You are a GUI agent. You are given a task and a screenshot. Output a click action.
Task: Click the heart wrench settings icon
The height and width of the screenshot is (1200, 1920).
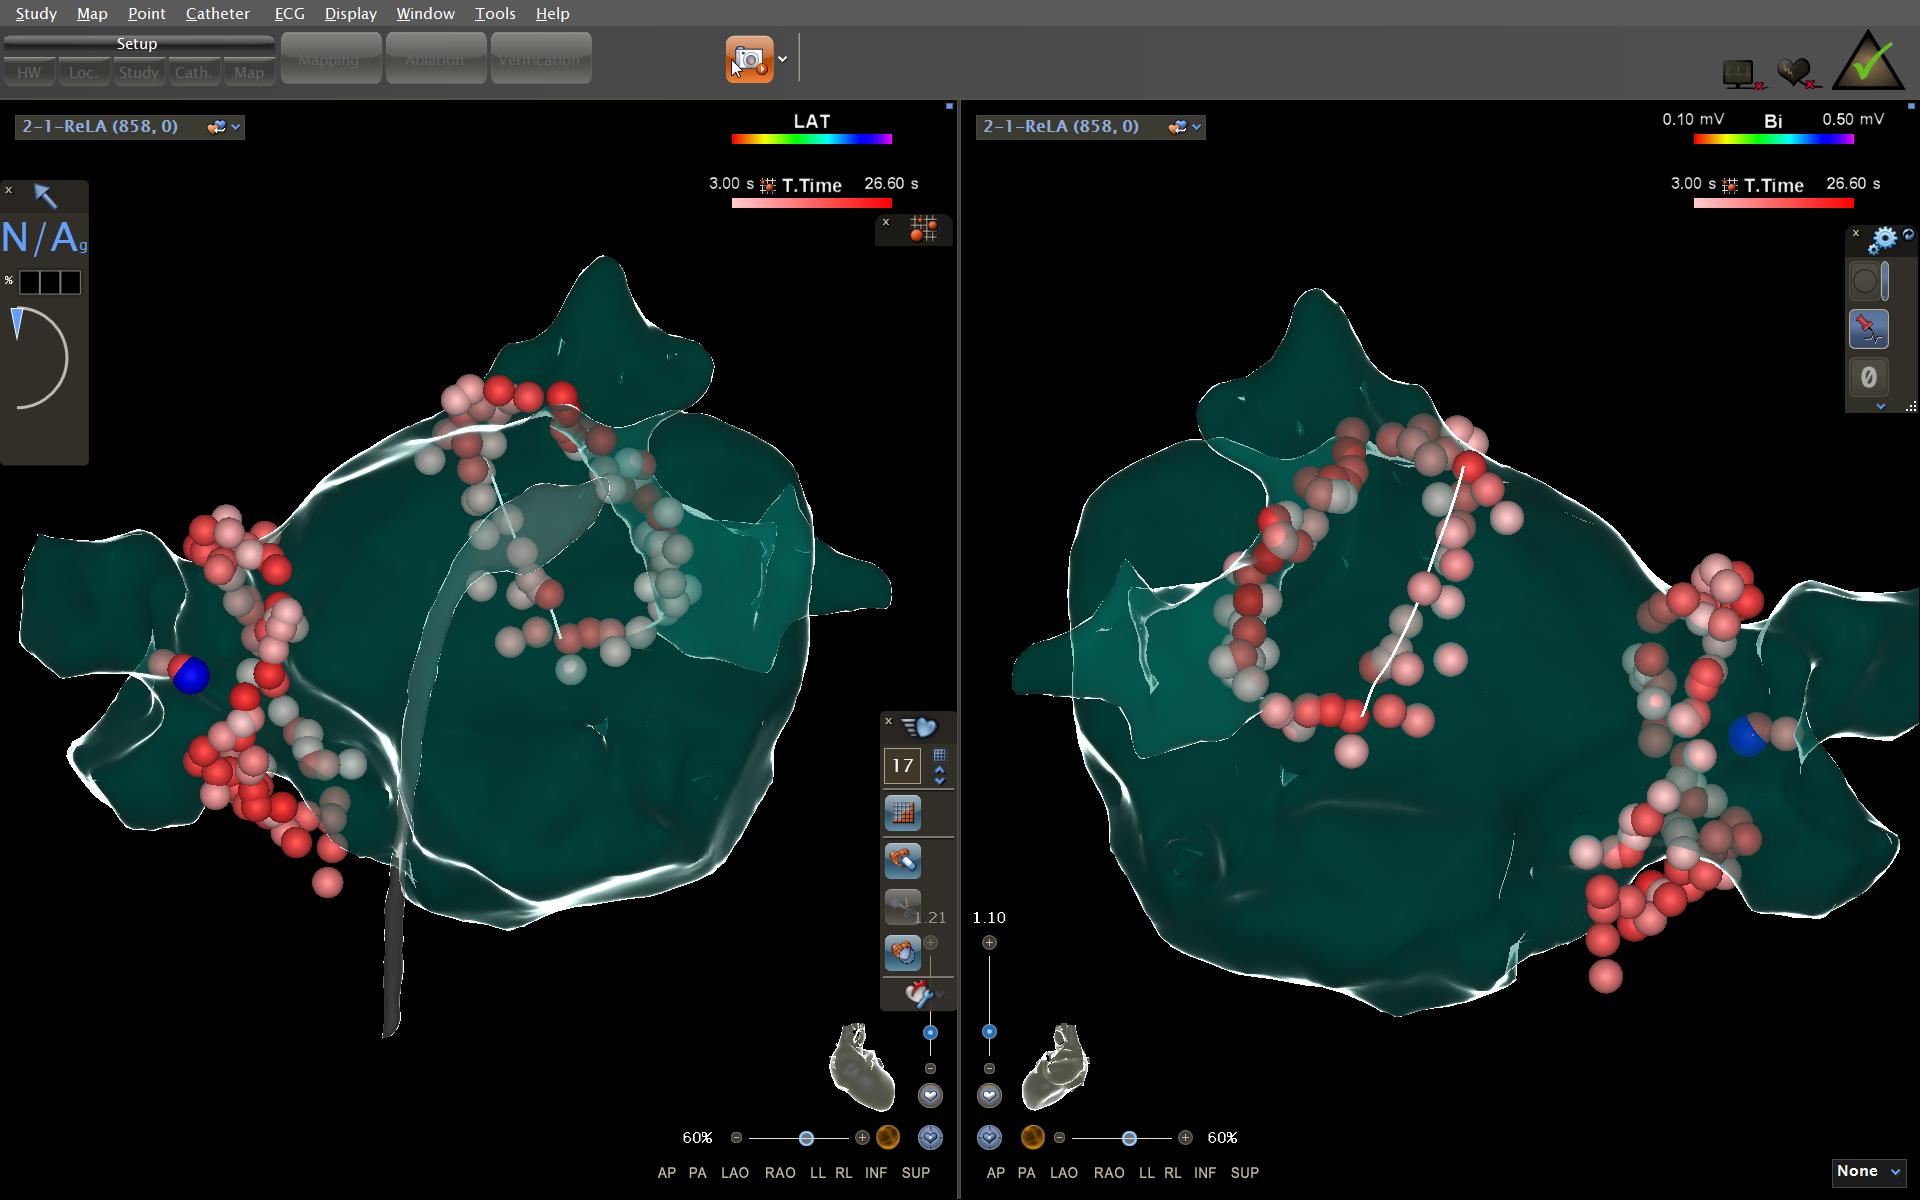point(918,994)
